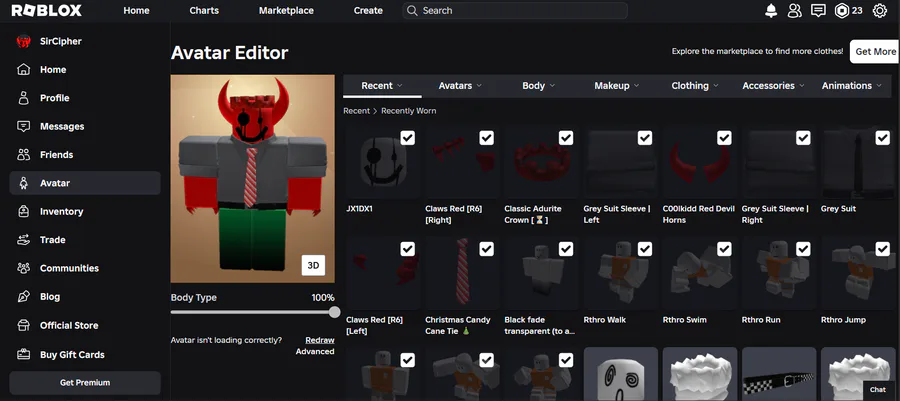Select the white swirl-eyed head thumbnail
The width and height of the screenshot is (900, 401).
tap(620, 374)
